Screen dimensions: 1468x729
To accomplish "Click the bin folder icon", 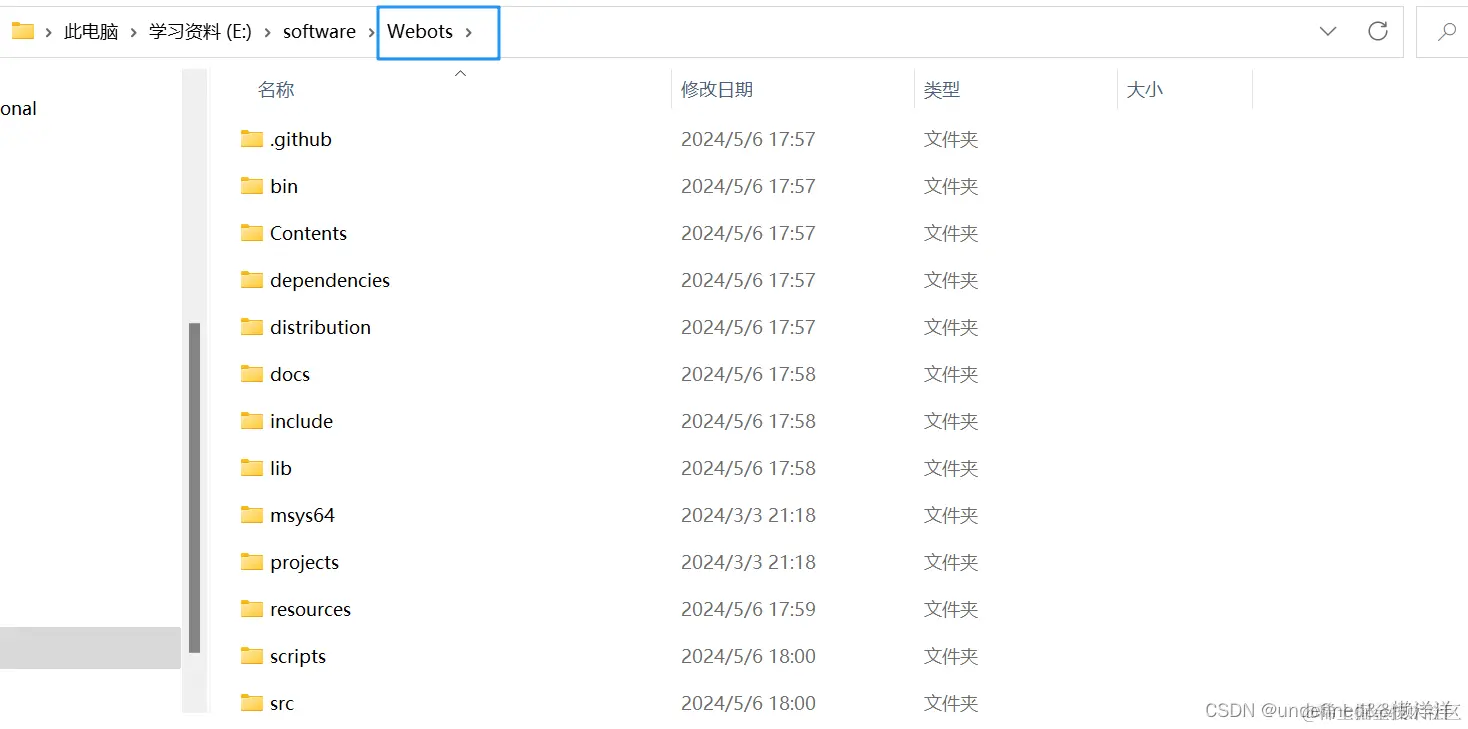I will (252, 186).
